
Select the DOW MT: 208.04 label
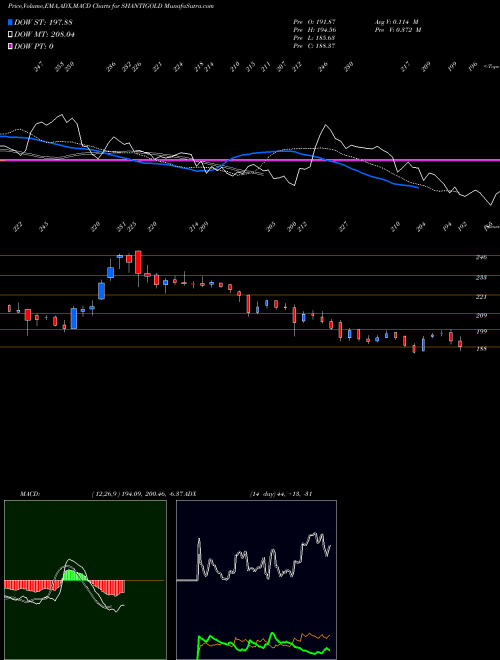coord(45,35)
